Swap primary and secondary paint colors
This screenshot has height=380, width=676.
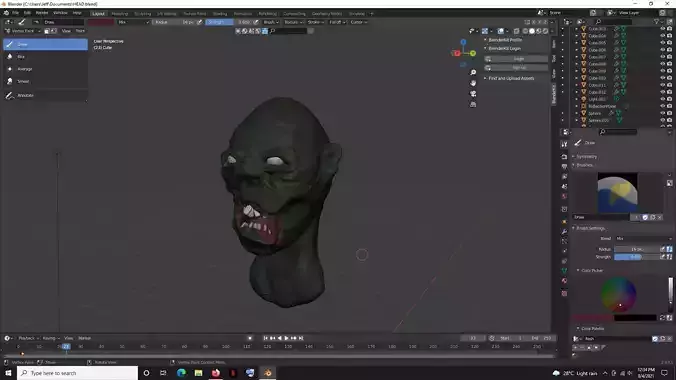(x=663, y=318)
